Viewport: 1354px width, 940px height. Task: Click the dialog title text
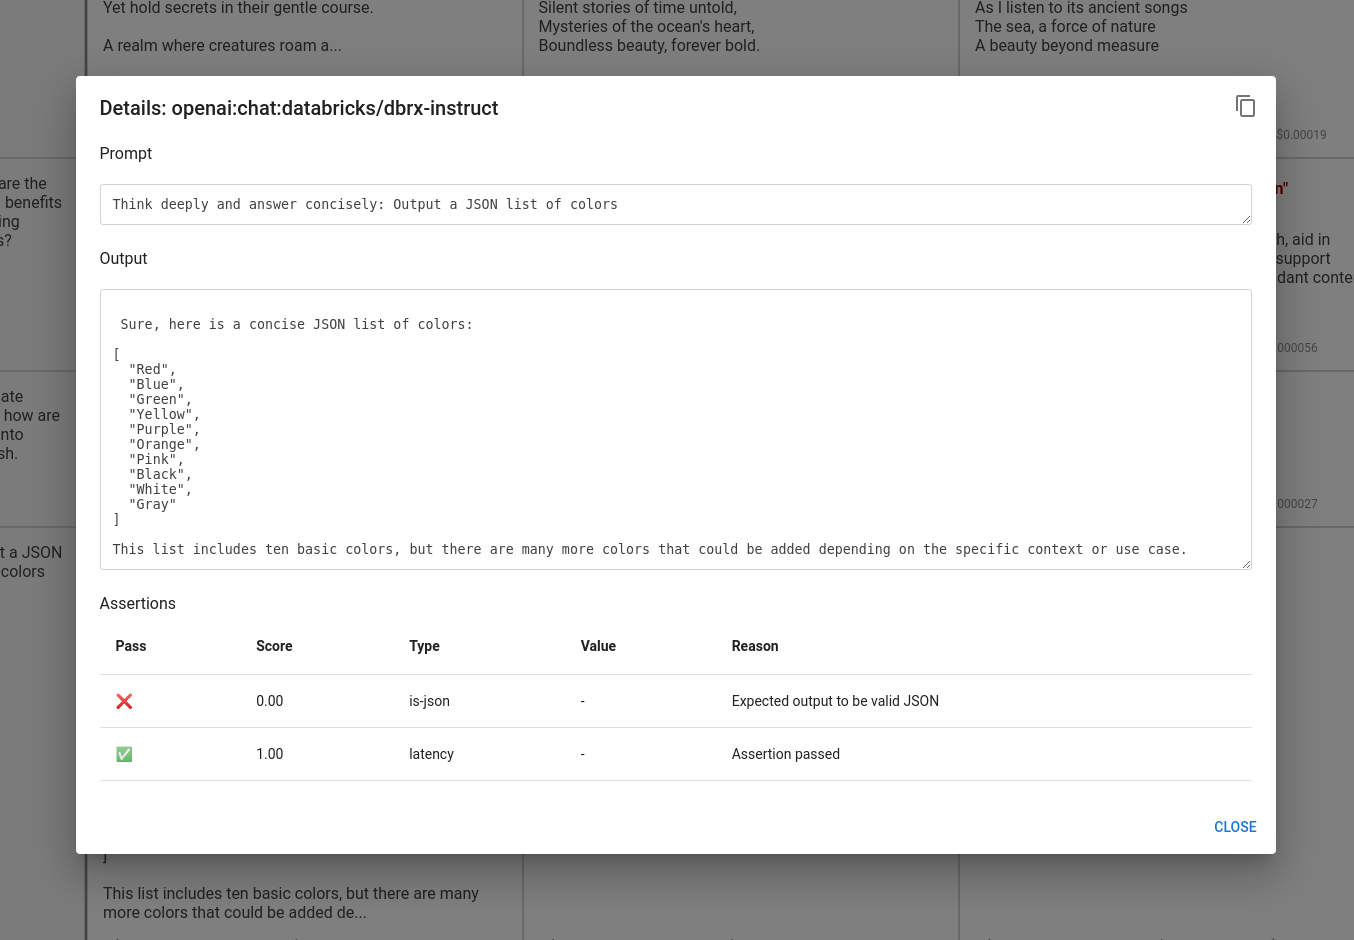pyautogui.click(x=298, y=108)
